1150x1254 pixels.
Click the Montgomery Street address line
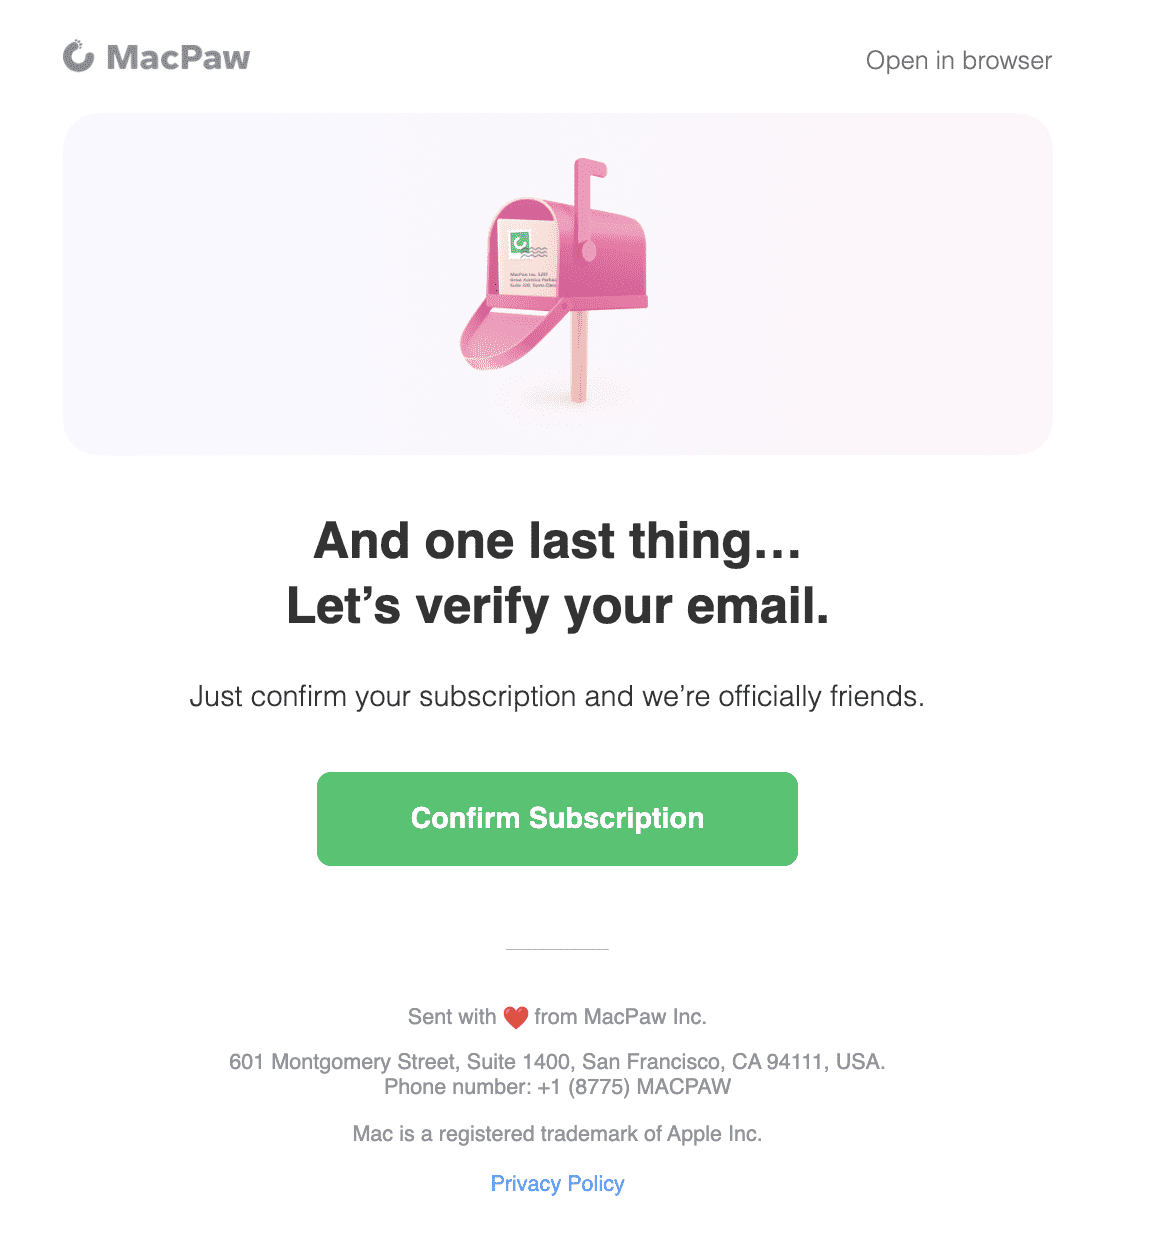[557, 1062]
